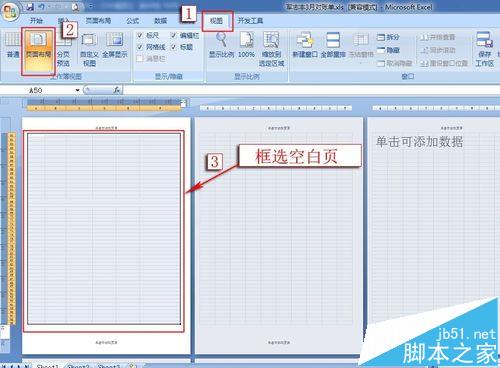Click the 隐藏 hide window button
500x368 pixels.
coord(388,50)
